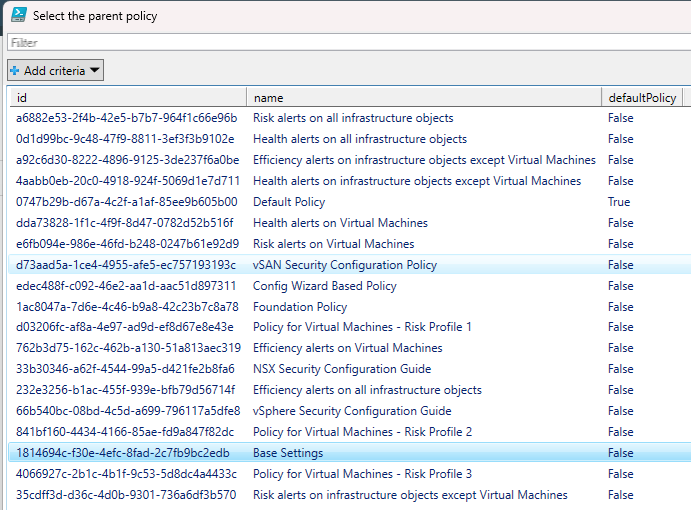Select the Foundation Policy entry
This screenshot has height=510, width=691.
pyautogui.click(x=300, y=307)
